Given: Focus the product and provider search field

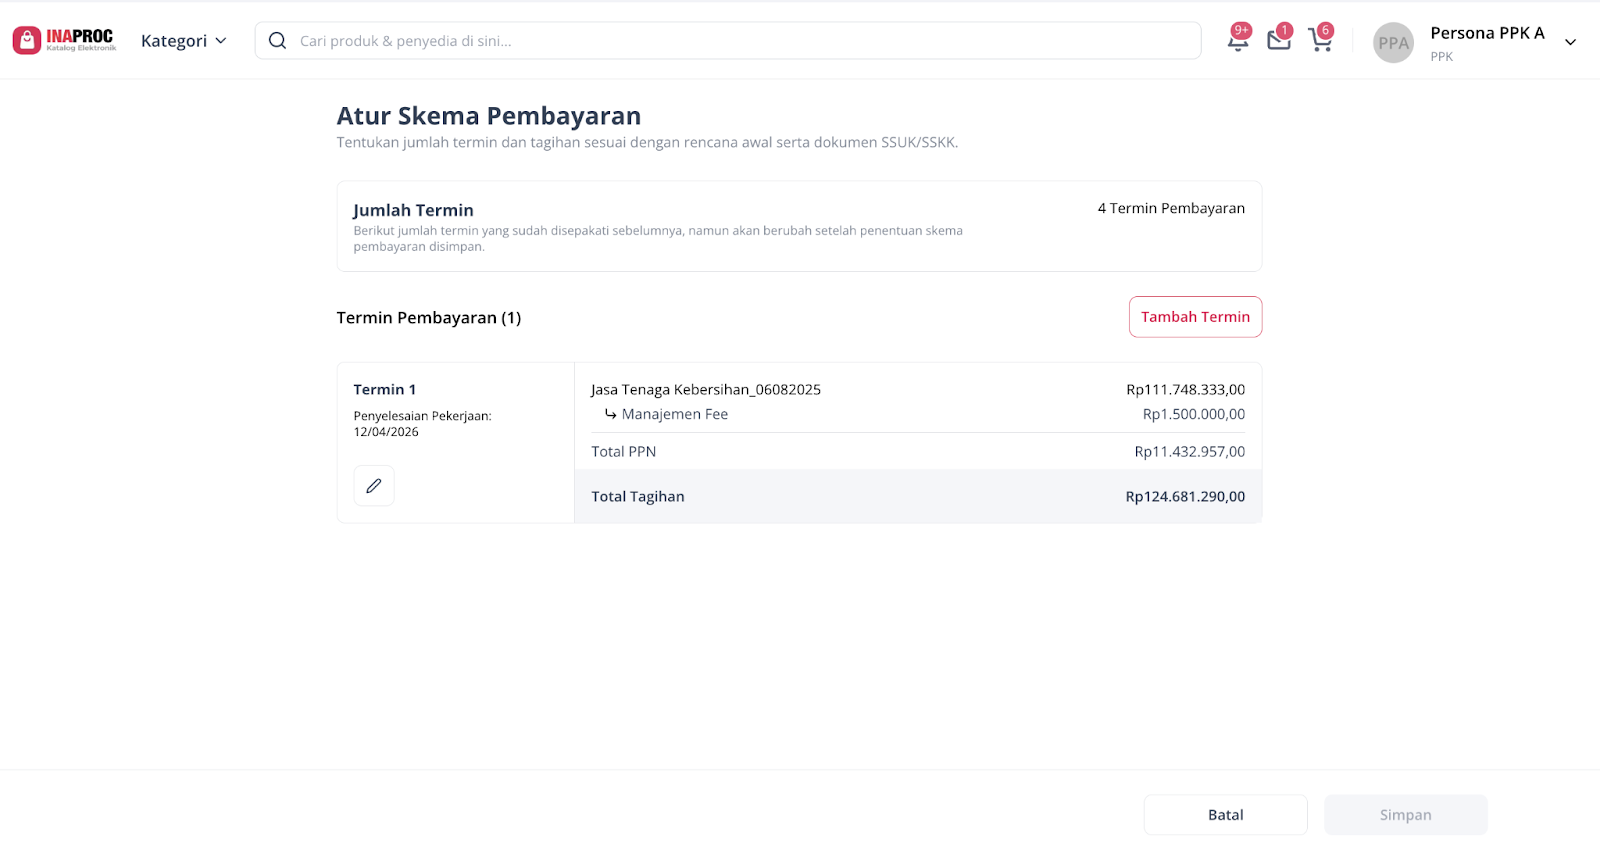Looking at the screenshot, I should (728, 41).
